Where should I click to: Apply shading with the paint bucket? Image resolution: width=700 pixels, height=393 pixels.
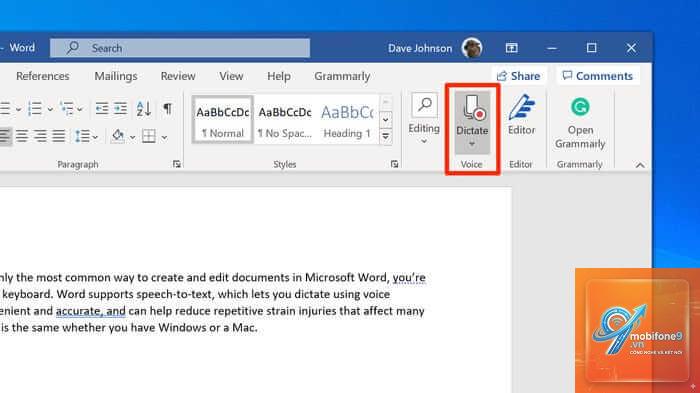tap(118, 136)
